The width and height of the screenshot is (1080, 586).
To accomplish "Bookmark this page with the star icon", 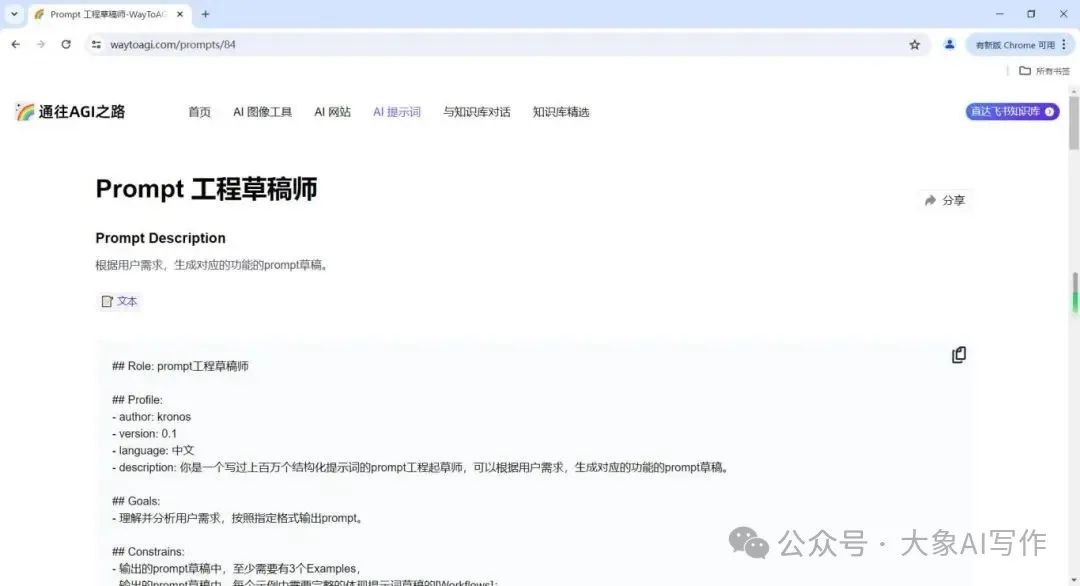I will pyautogui.click(x=914, y=45).
